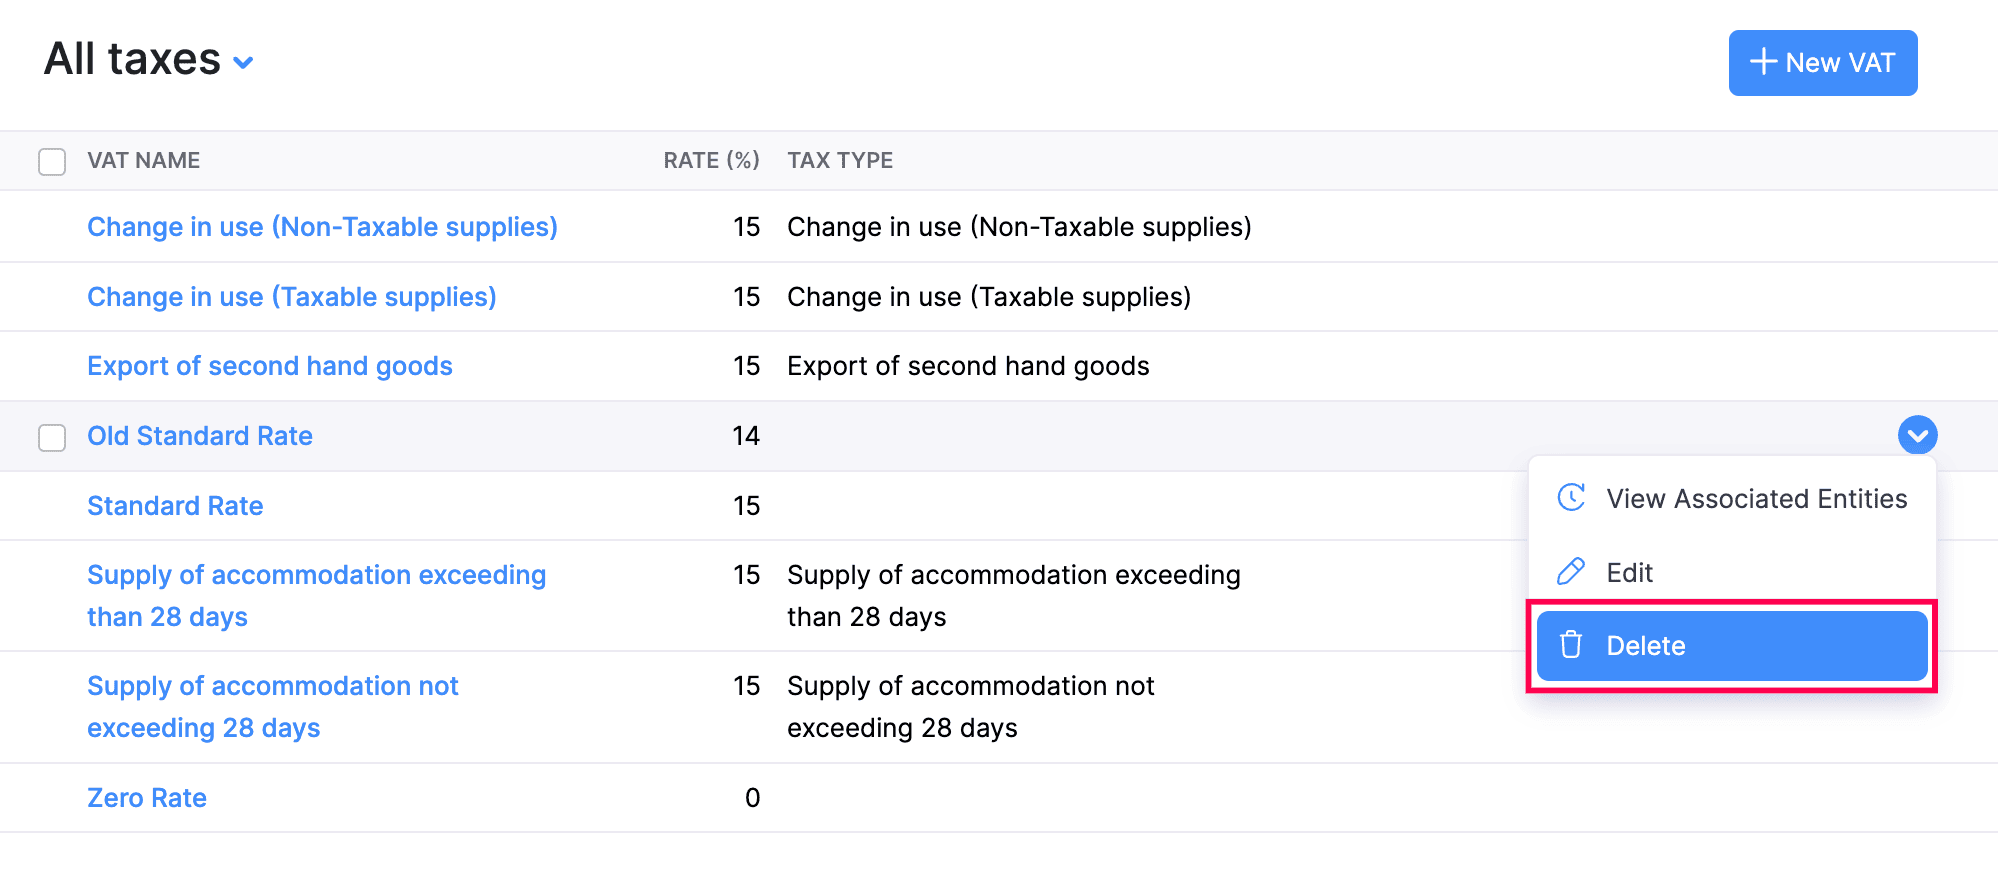The height and width of the screenshot is (880, 1998).
Task: Open the Old Standard Rate tax
Action: [x=200, y=436]
